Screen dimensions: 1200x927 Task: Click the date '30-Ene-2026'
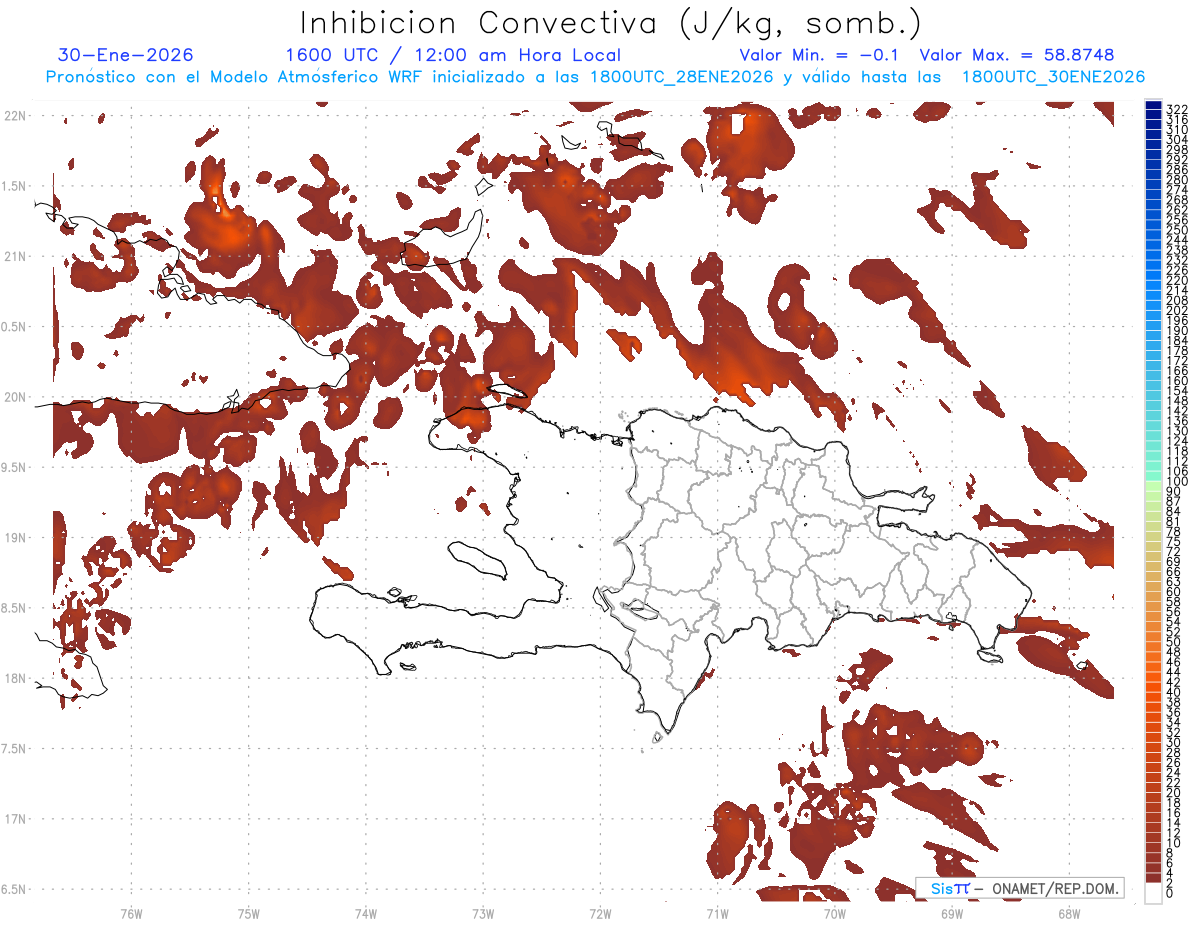click(126, 55)
